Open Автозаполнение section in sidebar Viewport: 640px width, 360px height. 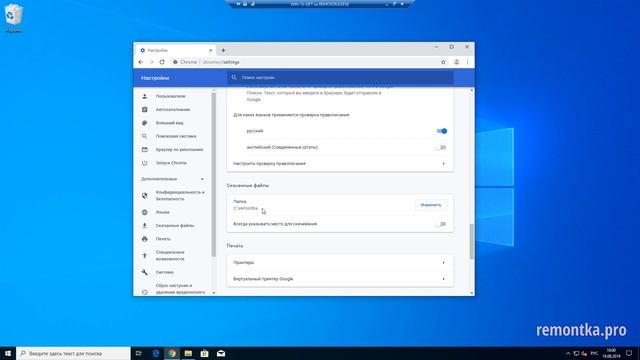click(x=173, y=109)
